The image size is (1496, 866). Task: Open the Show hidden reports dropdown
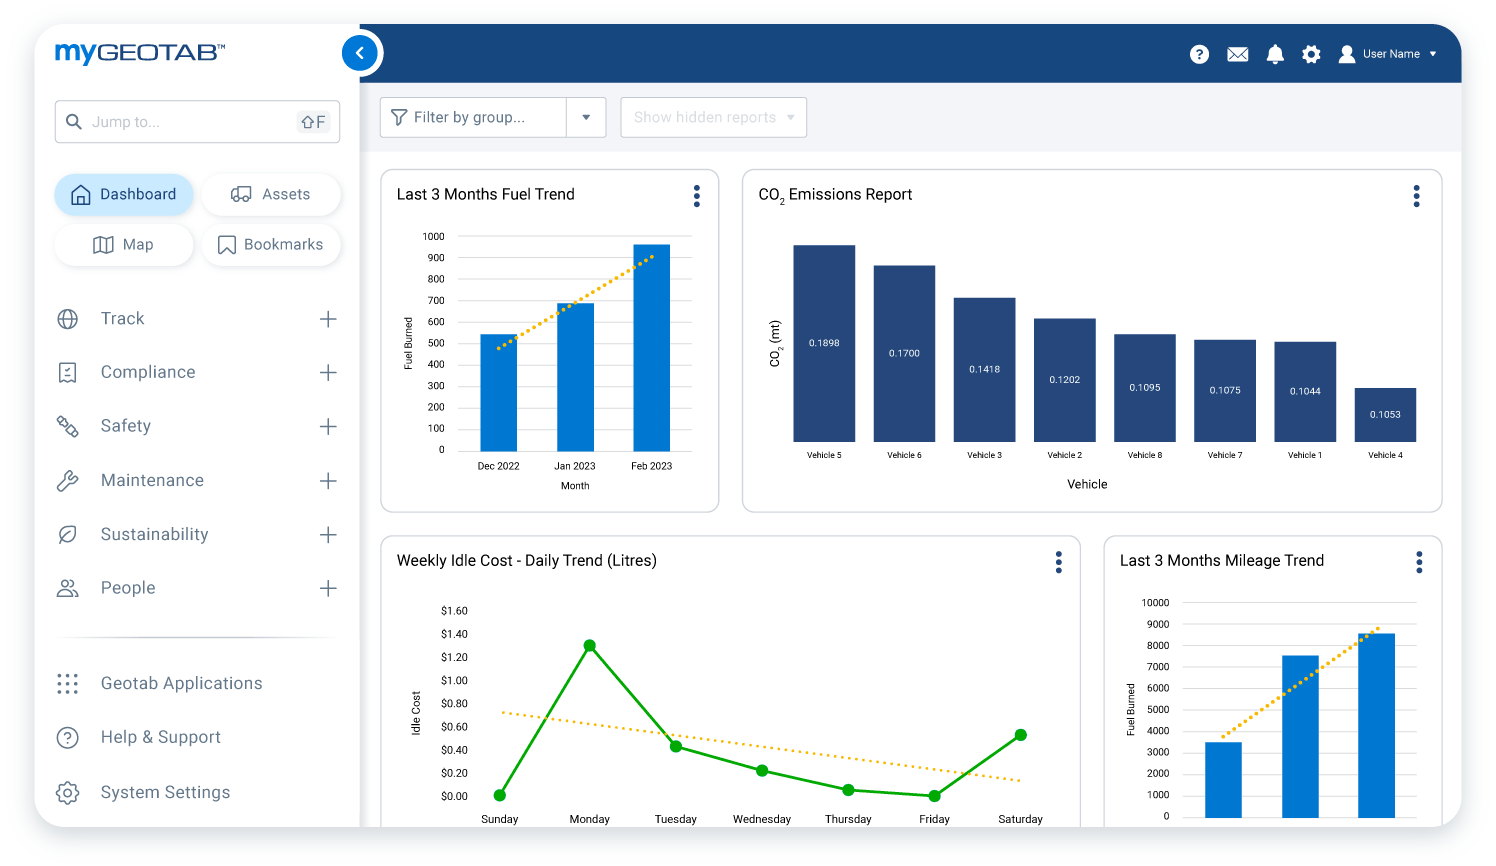(713, 117)
